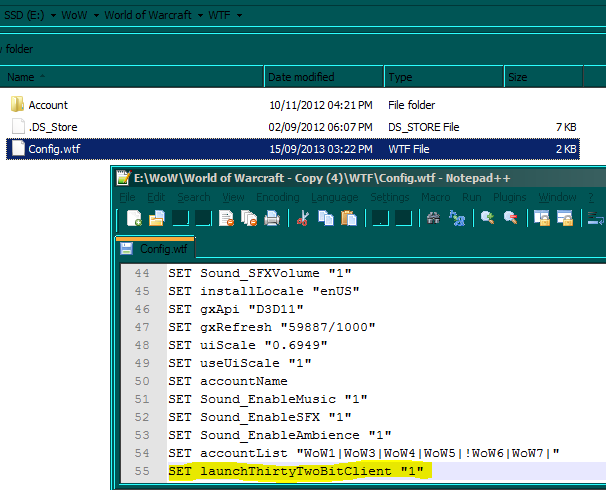Viewport: 606px width, 490px height.
Task: Click the Replace icon in toolbar
Action: (x=457, y=218)
